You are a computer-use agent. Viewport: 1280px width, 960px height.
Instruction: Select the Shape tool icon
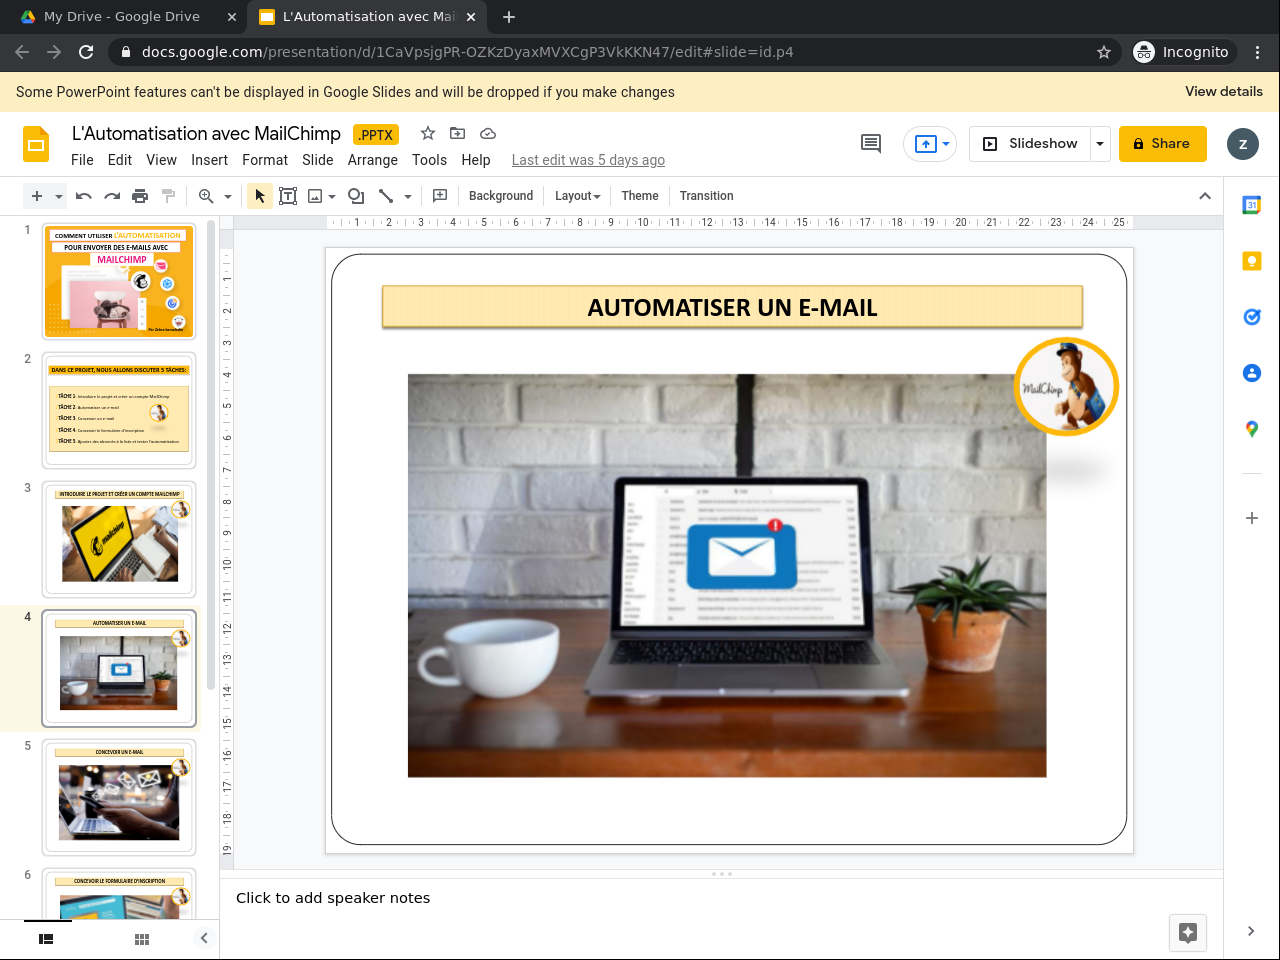click(355, 196)
